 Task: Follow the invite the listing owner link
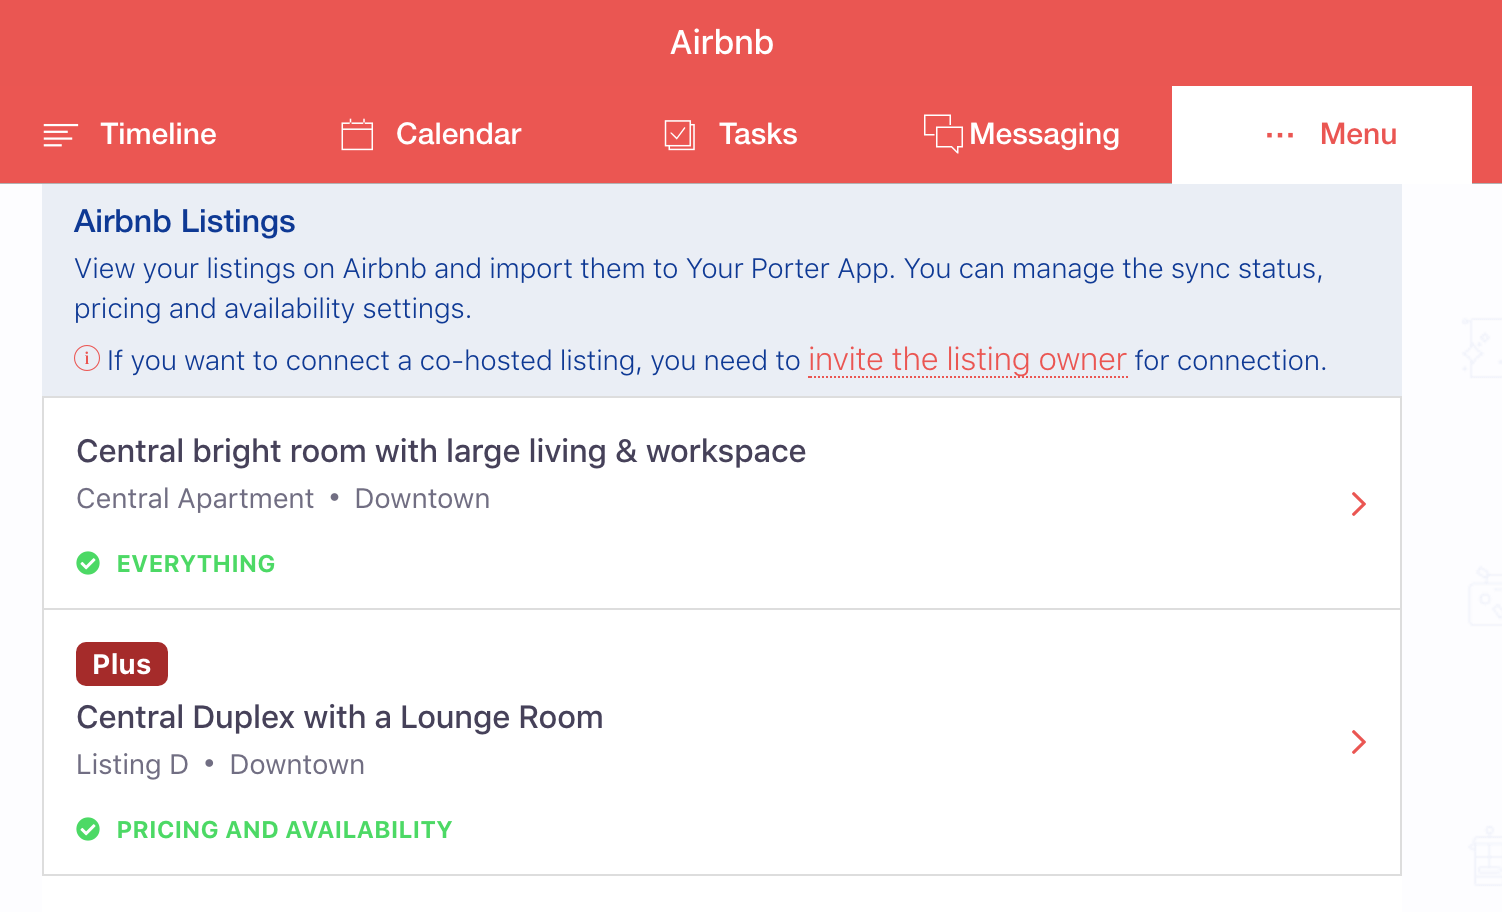[x=968, y=360]
